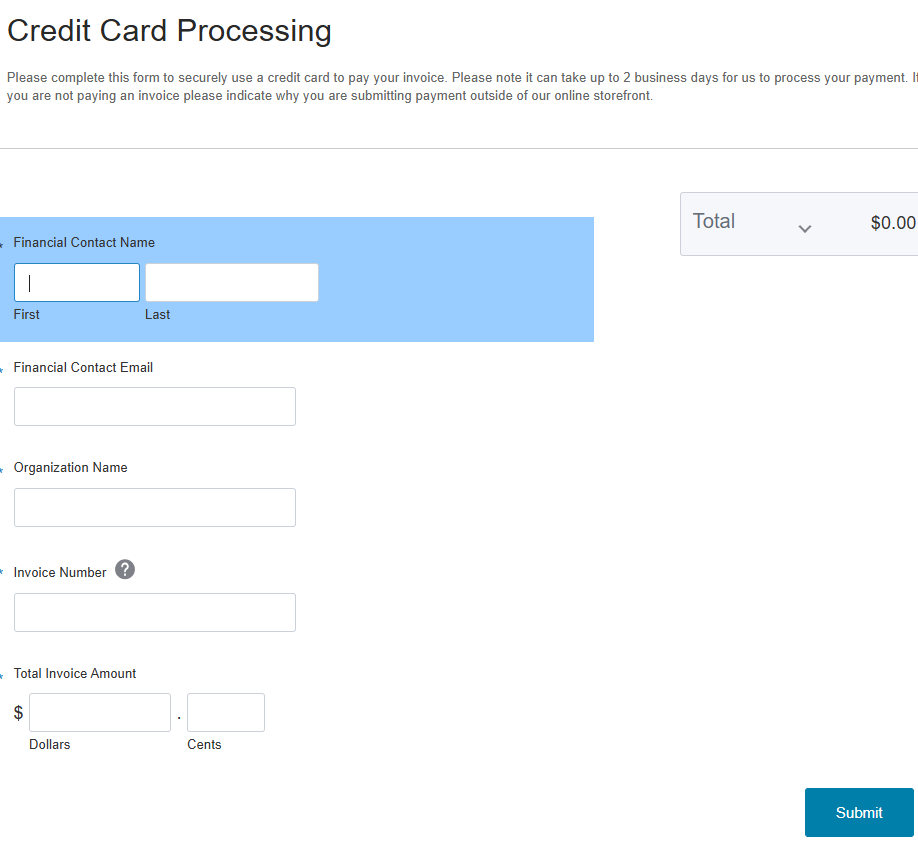The height and width of the screenshot is (851, 918).
Task: Click the Organization Name label
Action: point(70,468)
